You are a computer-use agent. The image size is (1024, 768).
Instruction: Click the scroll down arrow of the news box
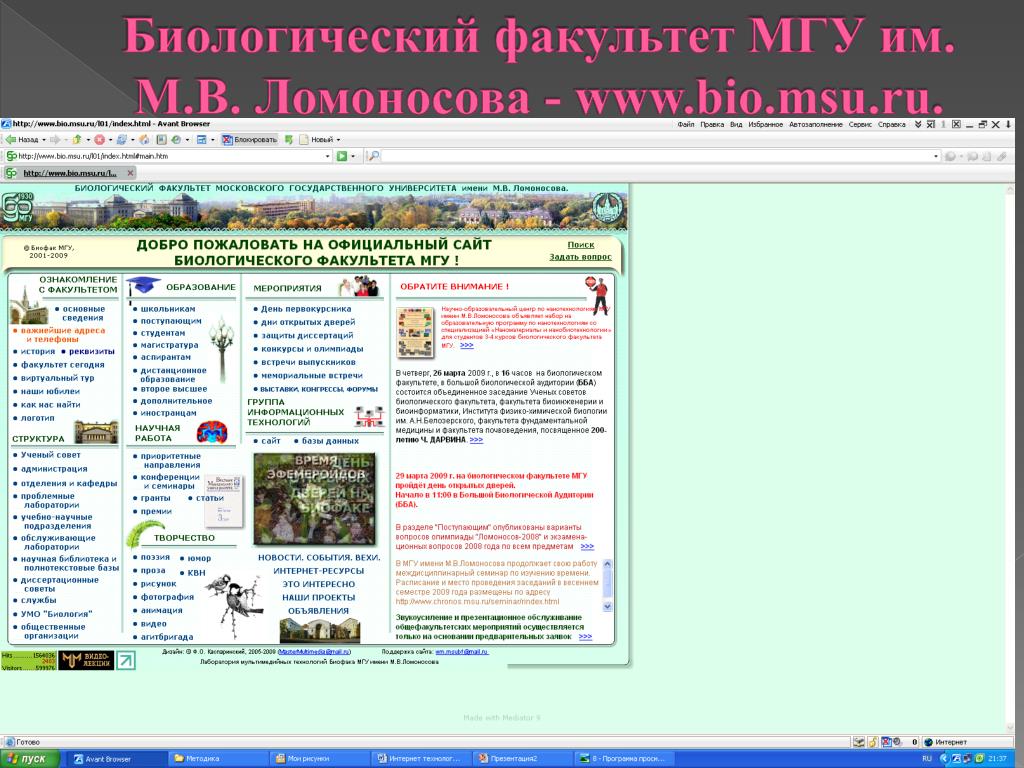pyautogui.click(x=607, y=606)
